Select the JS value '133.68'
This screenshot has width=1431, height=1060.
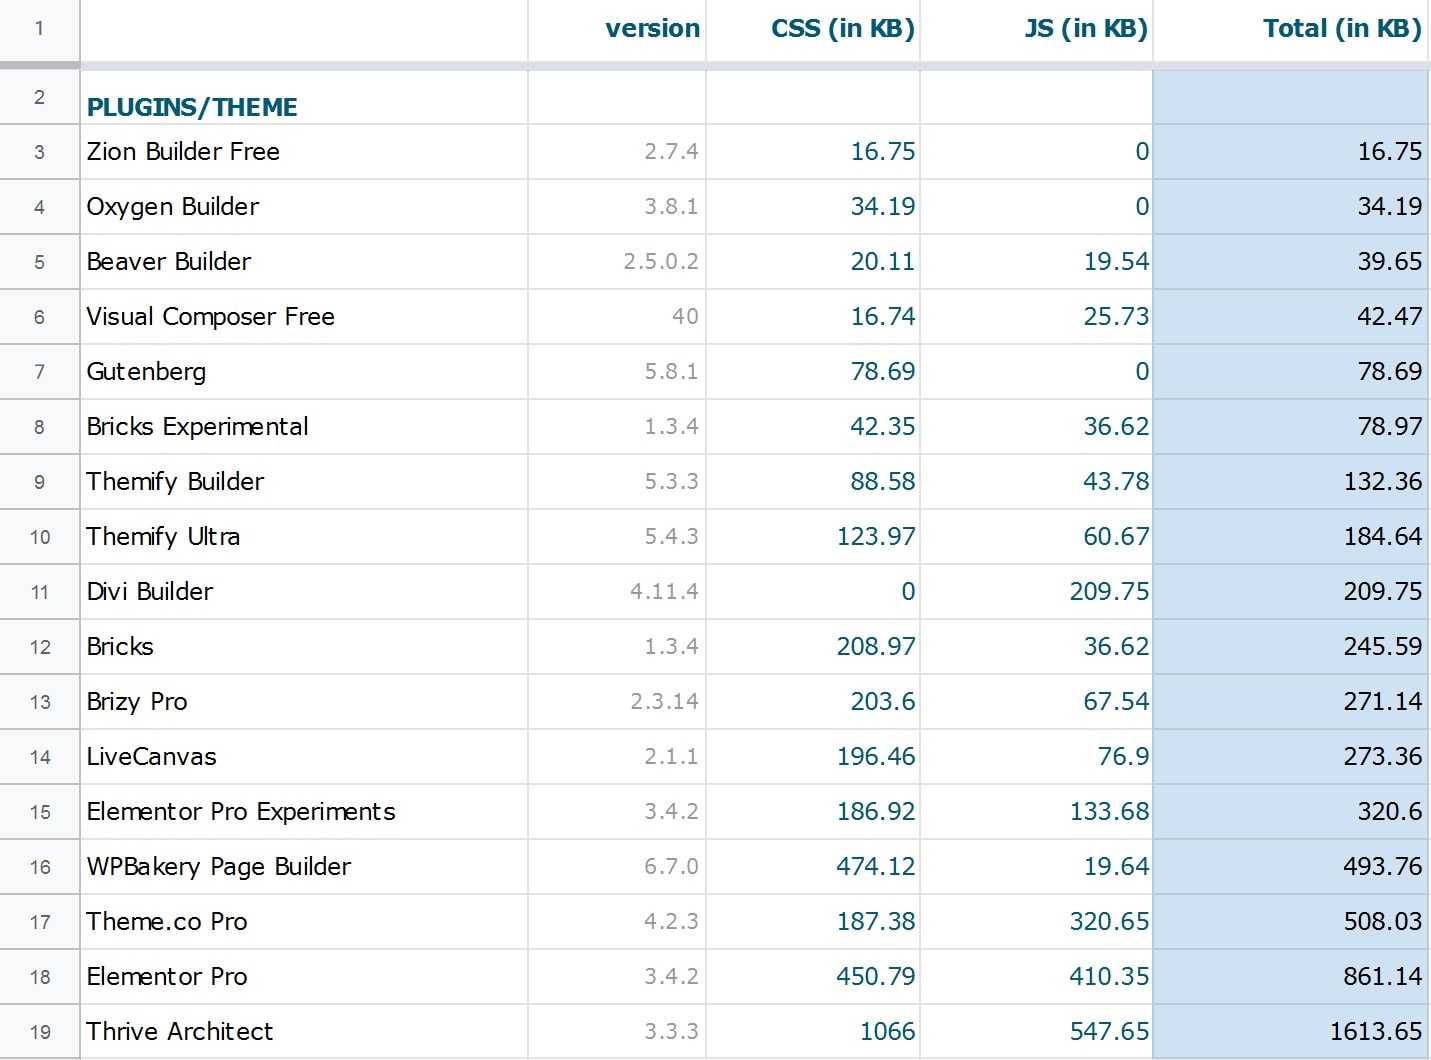1036,812
